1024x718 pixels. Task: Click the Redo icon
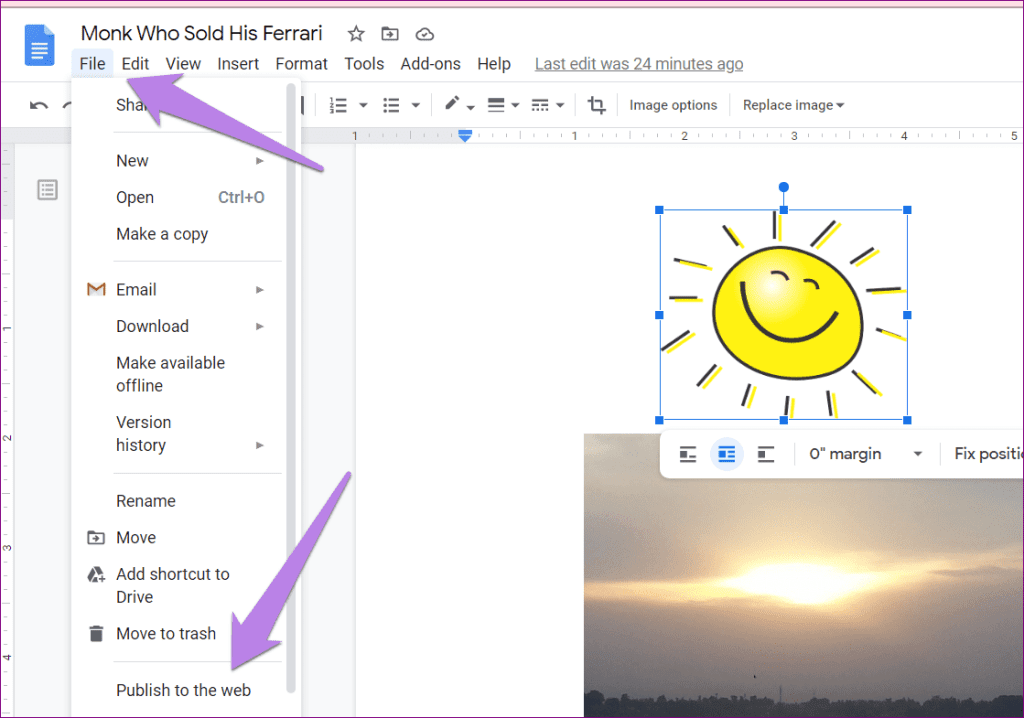[65, 104]
